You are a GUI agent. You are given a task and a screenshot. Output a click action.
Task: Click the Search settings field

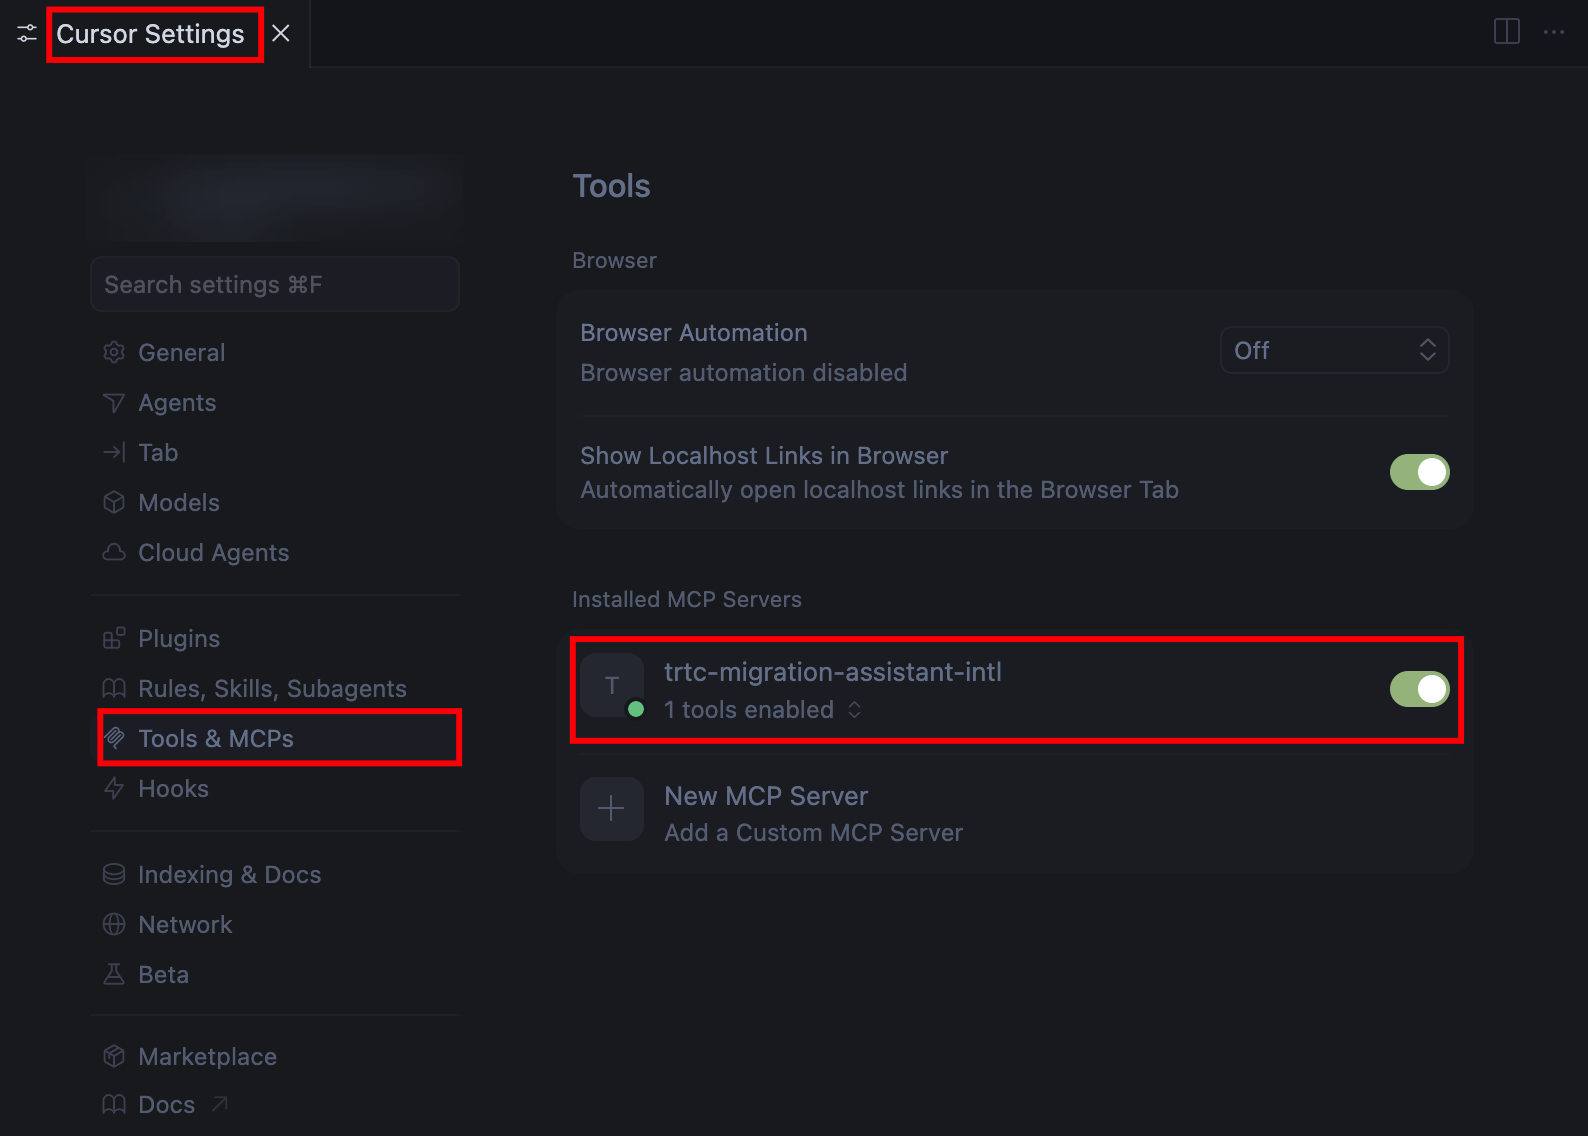pyautogui.click(x=275, y=285)
